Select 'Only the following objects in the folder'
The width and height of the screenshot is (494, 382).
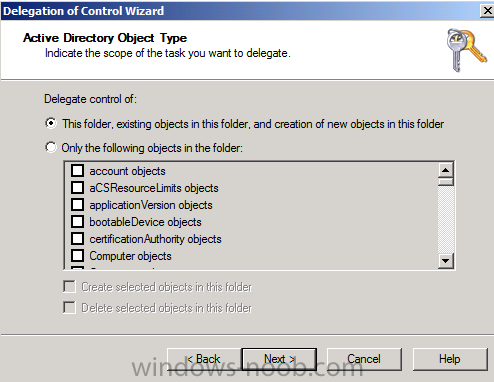coord(51,147)
